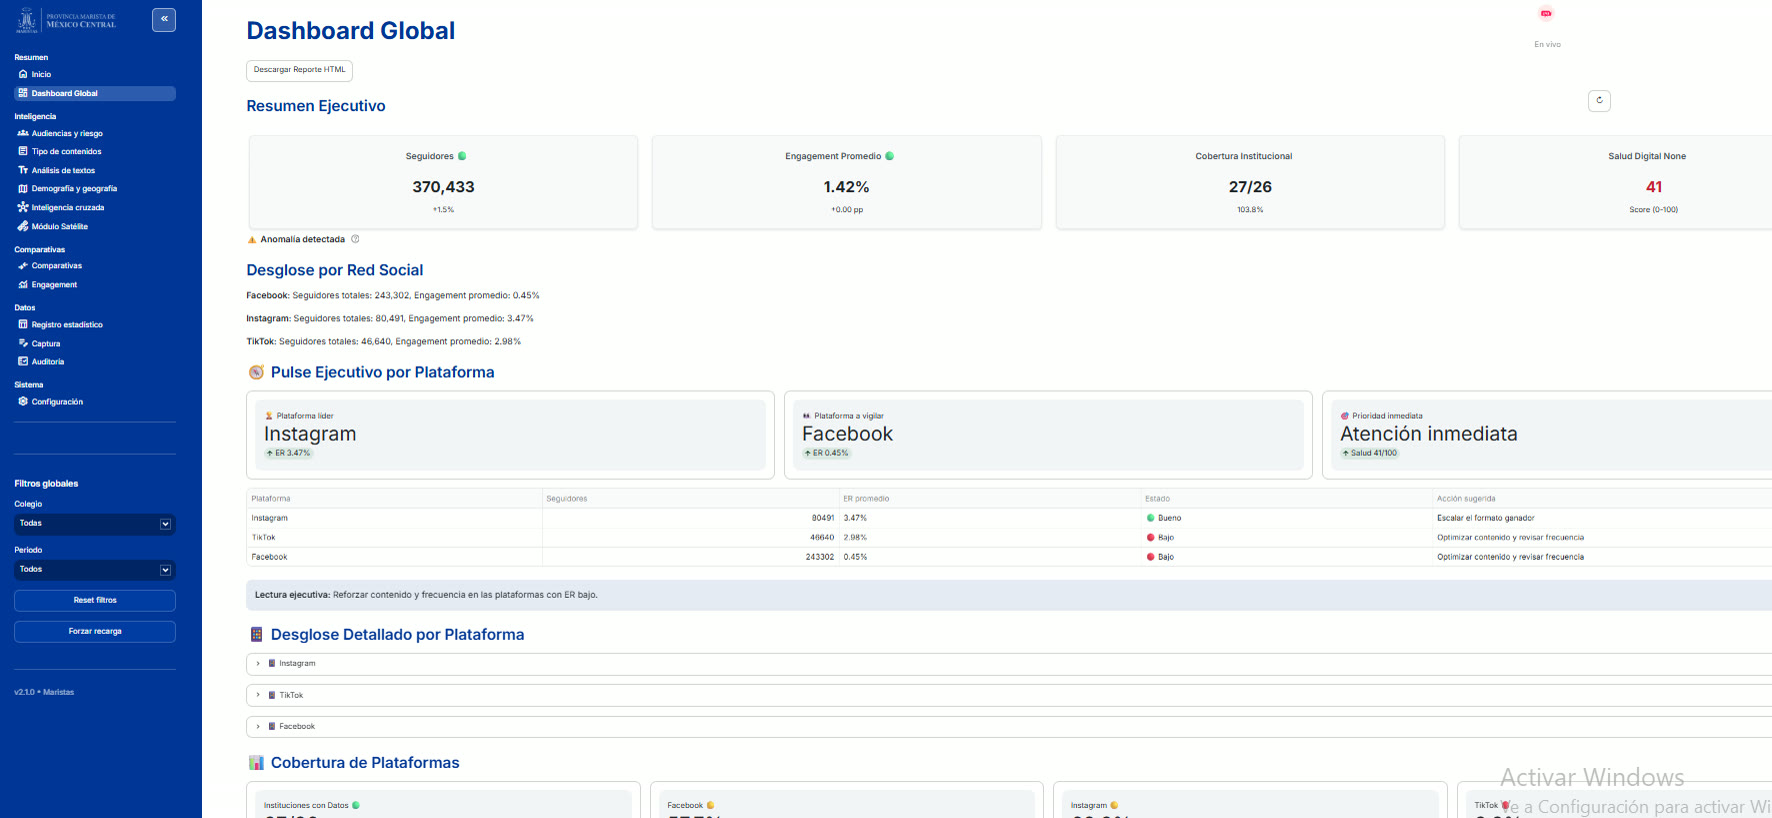Click the Salud Digital score 41
The width and height of the screenshot is (1772, 818).
click(x=1654, y=187)
